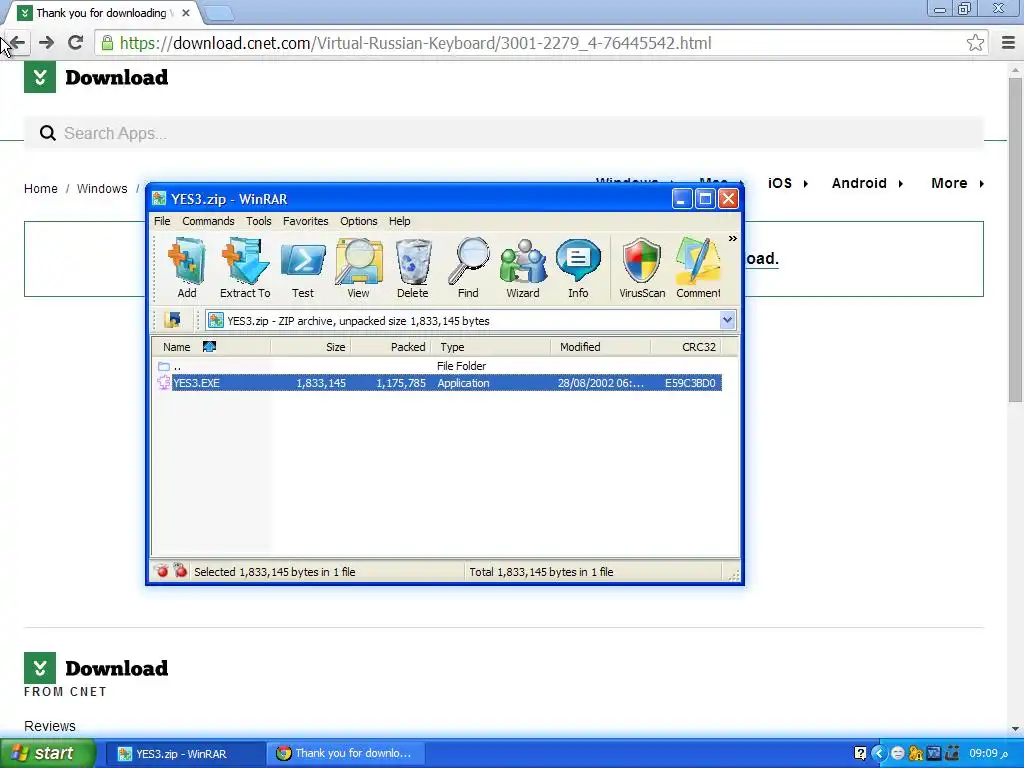This screenshot has height=768, width=1024.
Task: Select the YES3.EXE file row
Action: pyautogui.click(x=439, y=383)
